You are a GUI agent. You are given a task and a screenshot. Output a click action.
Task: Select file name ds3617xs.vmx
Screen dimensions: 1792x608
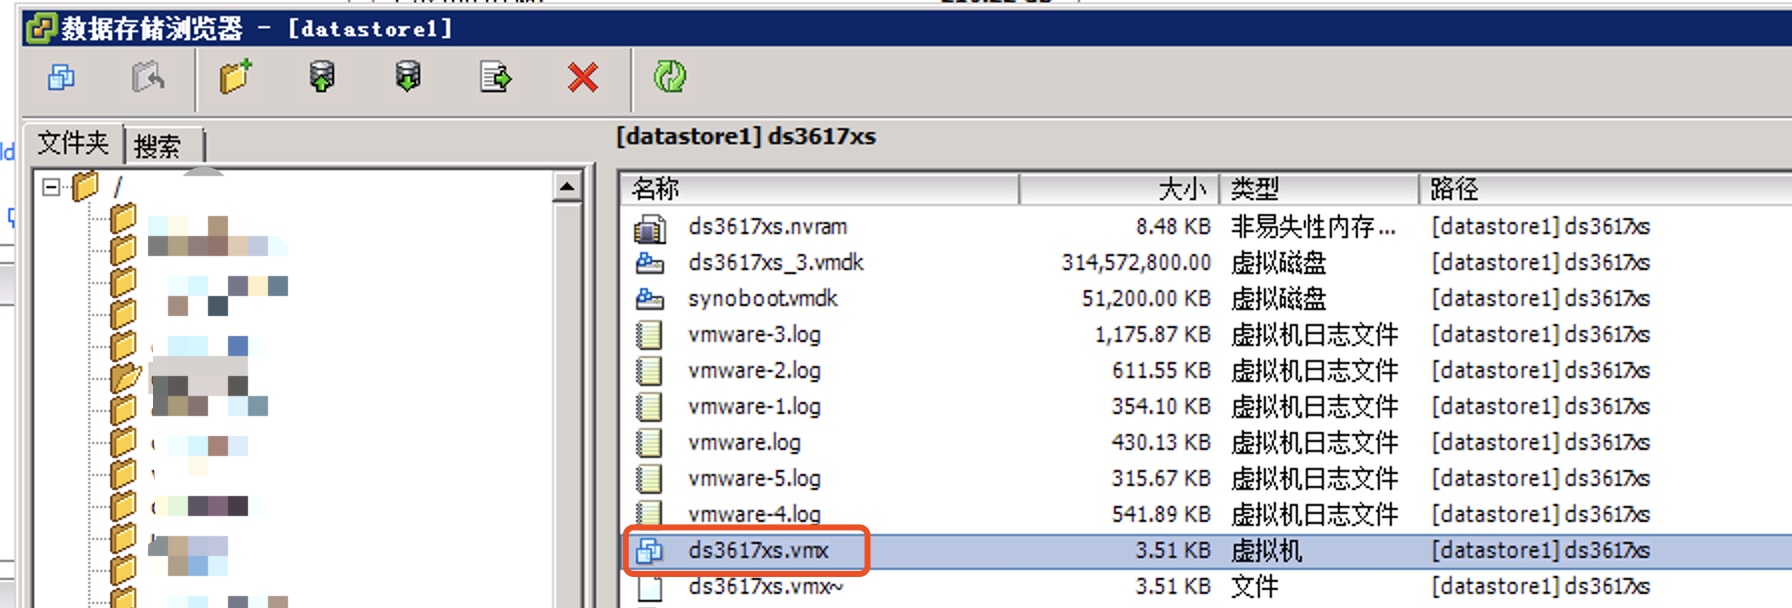(x=758, y=551)
